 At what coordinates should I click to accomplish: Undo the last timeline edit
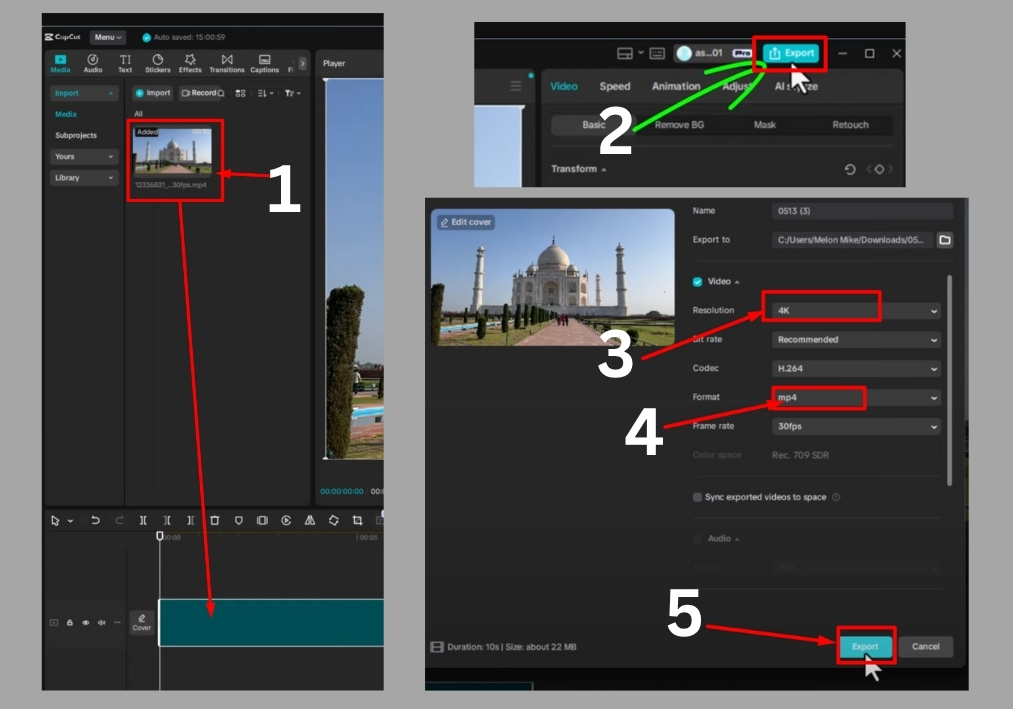click(96, 520)
